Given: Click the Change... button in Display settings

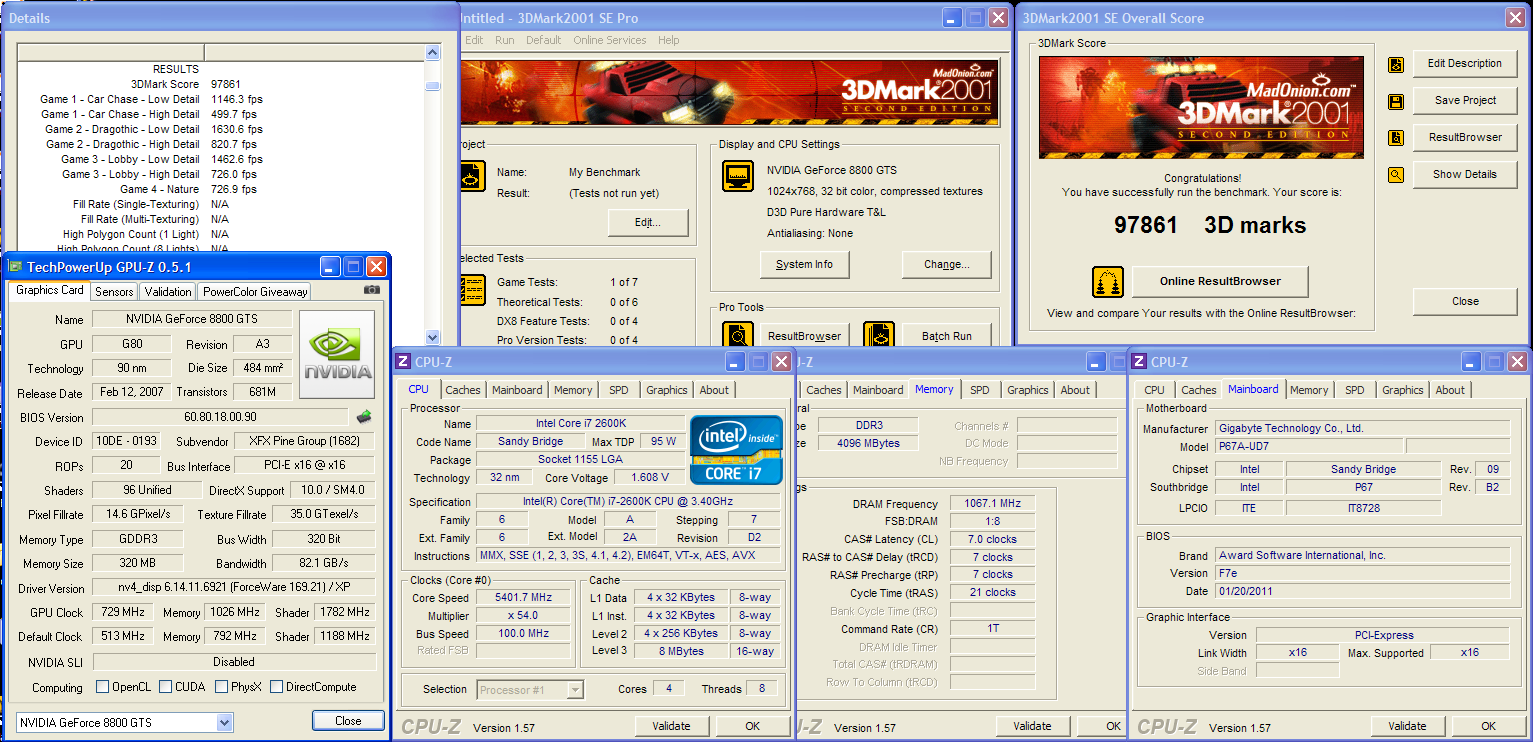Looking at the screenshot, I should (x=947, y=264).
